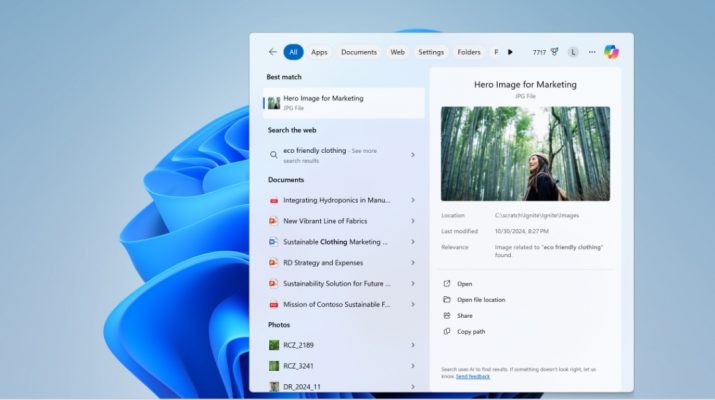
Task: Expand chevron for DR_2024_11 photo
Action: [x=413, y=387]
